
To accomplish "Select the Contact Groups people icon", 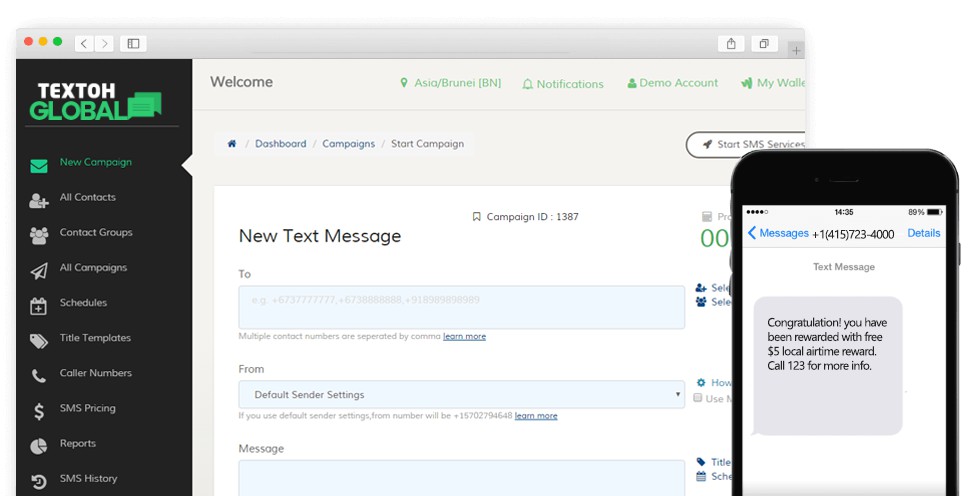I will click(39, 236).
